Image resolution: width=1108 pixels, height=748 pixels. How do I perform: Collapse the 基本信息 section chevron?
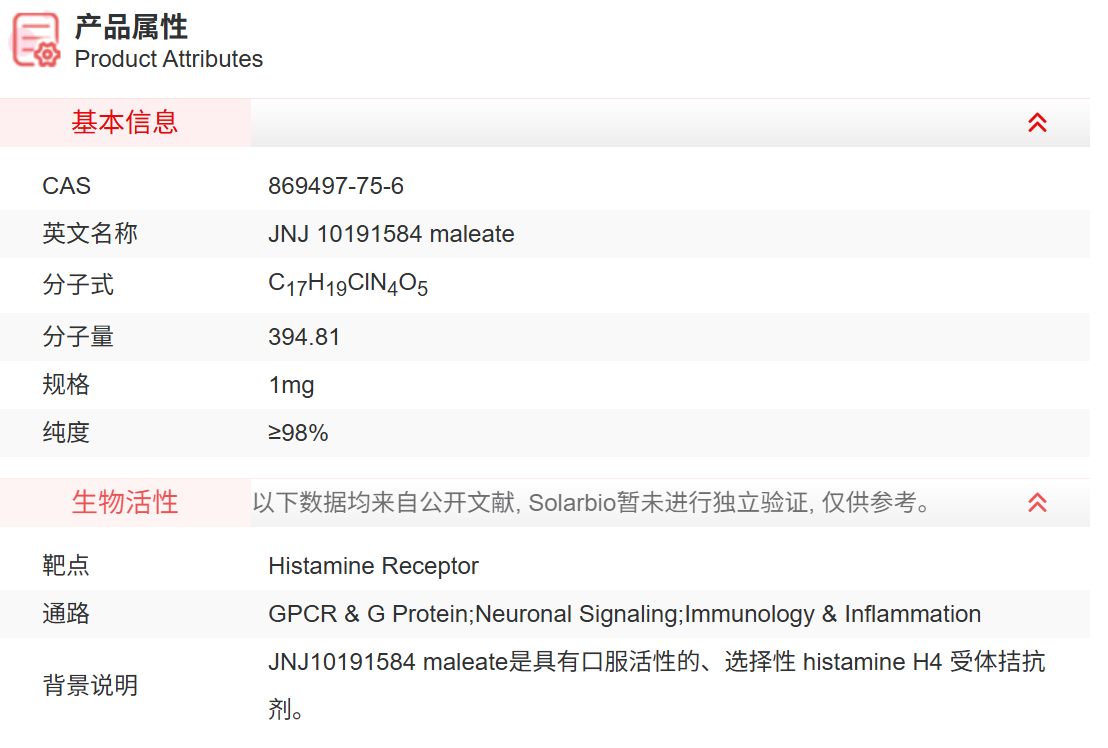1037,123
